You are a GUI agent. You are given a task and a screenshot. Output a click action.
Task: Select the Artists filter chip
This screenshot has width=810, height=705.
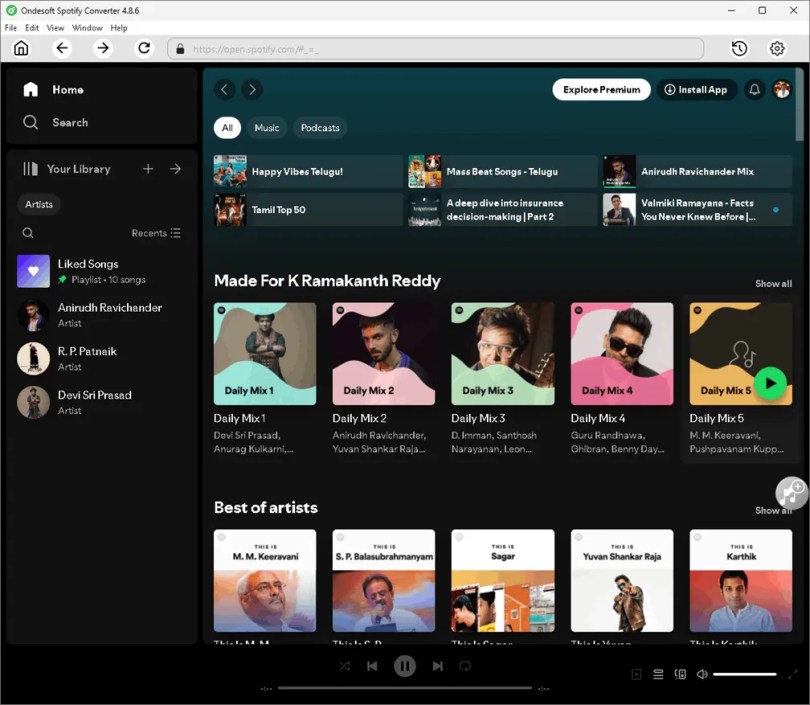point(39,205)
